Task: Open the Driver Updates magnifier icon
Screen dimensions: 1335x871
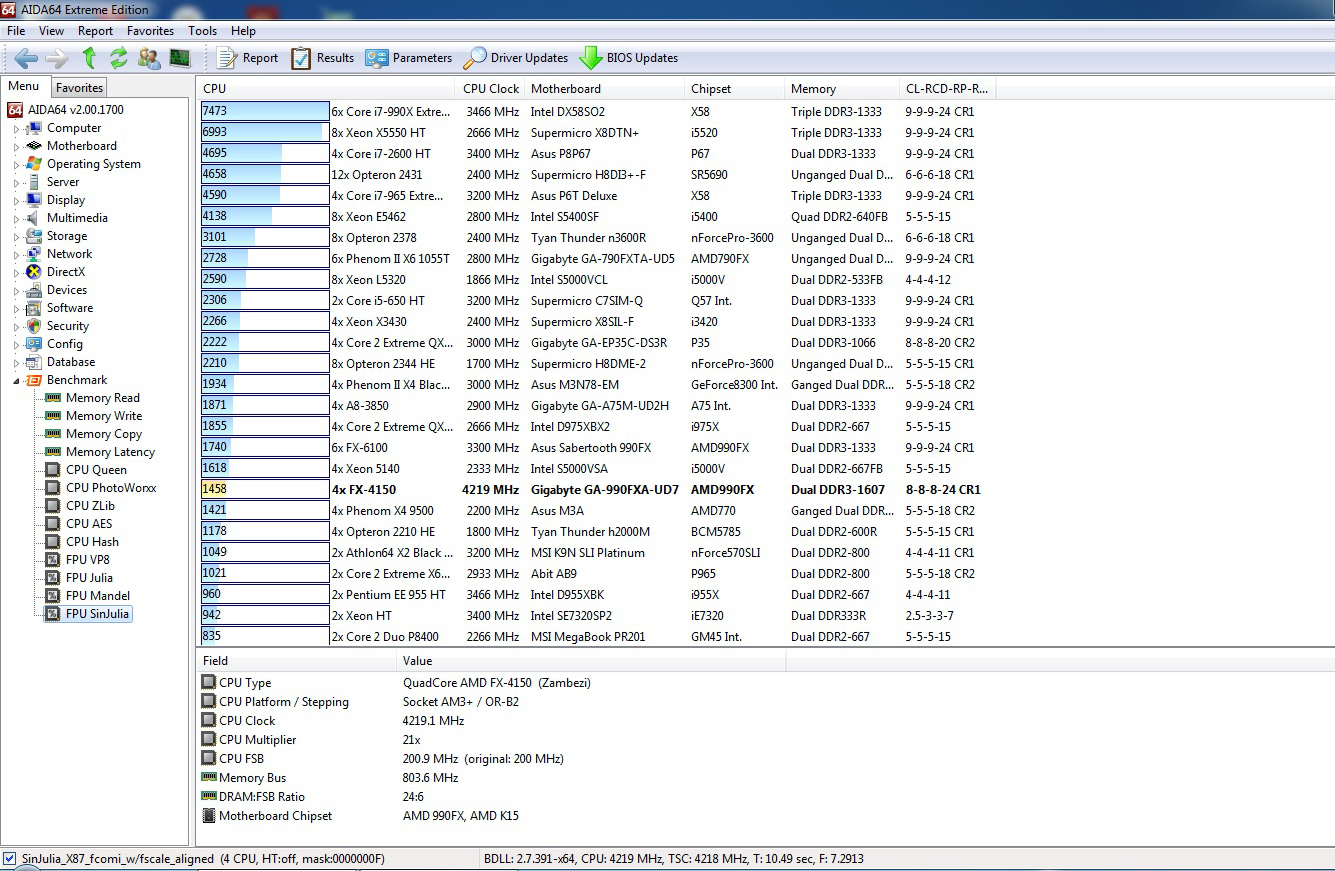Action: (475, 58)
